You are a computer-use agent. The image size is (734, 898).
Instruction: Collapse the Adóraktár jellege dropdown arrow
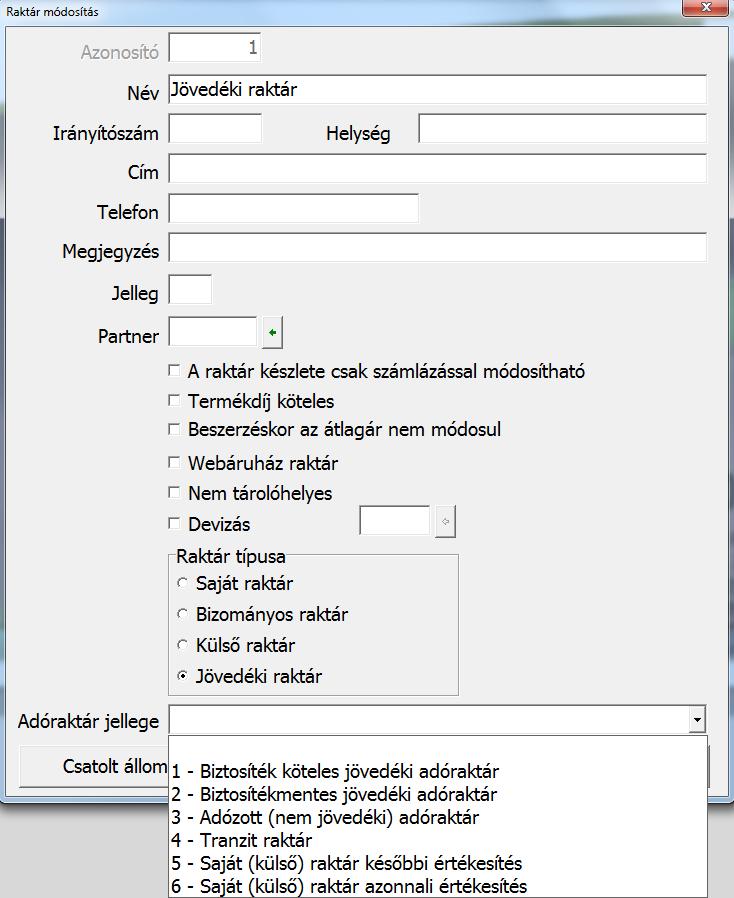(x=697, y=720)
